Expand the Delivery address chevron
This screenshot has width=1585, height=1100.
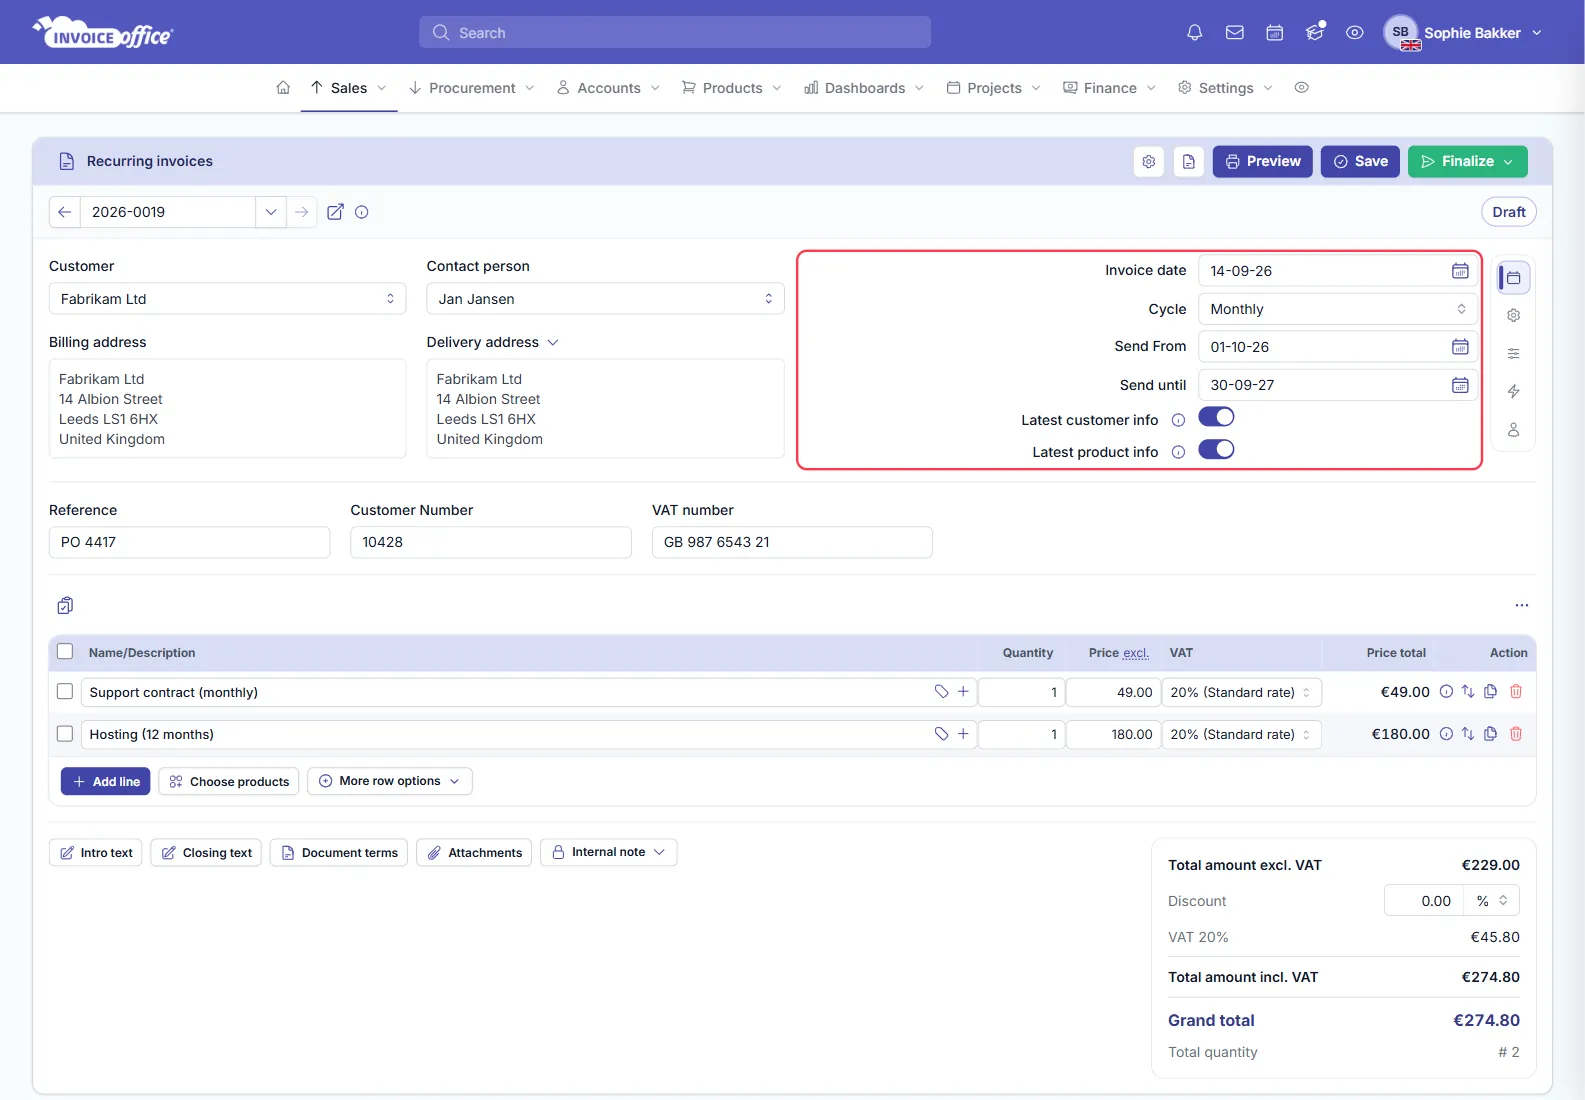[x=553, y=342]
